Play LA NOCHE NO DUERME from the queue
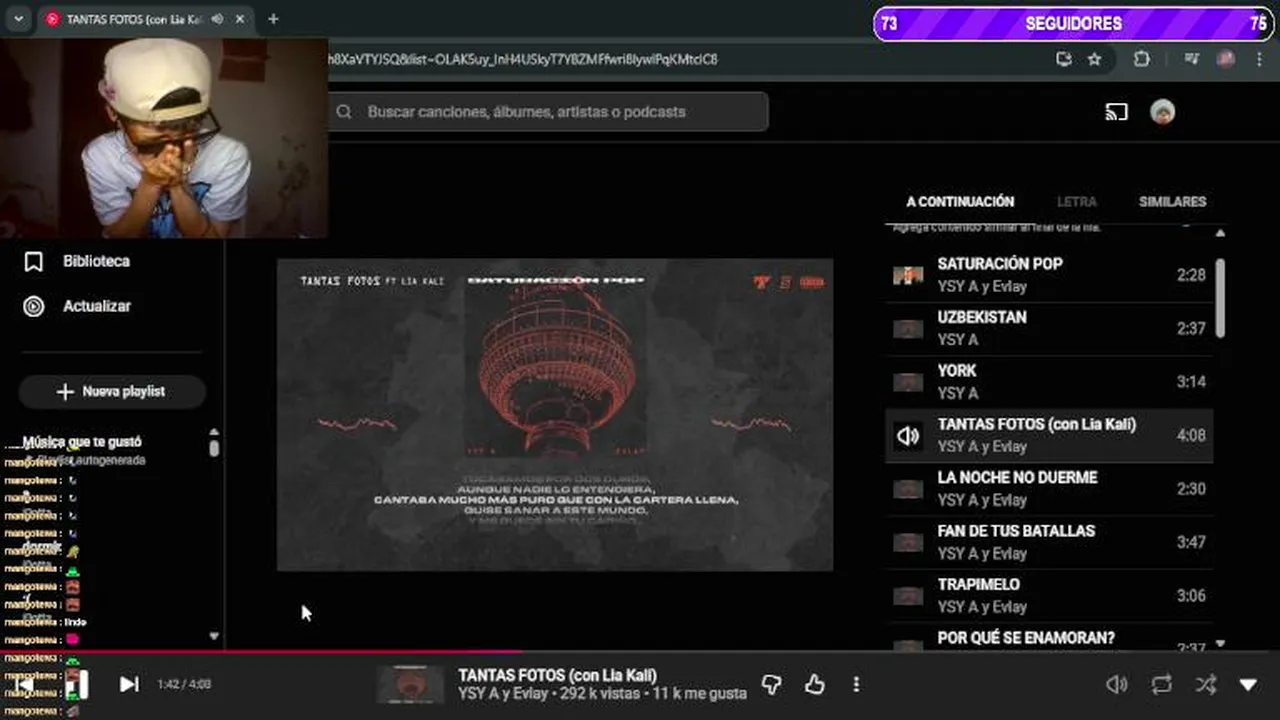The image size is (1280, 720). pyautogui.click(x=1049, y=489)
